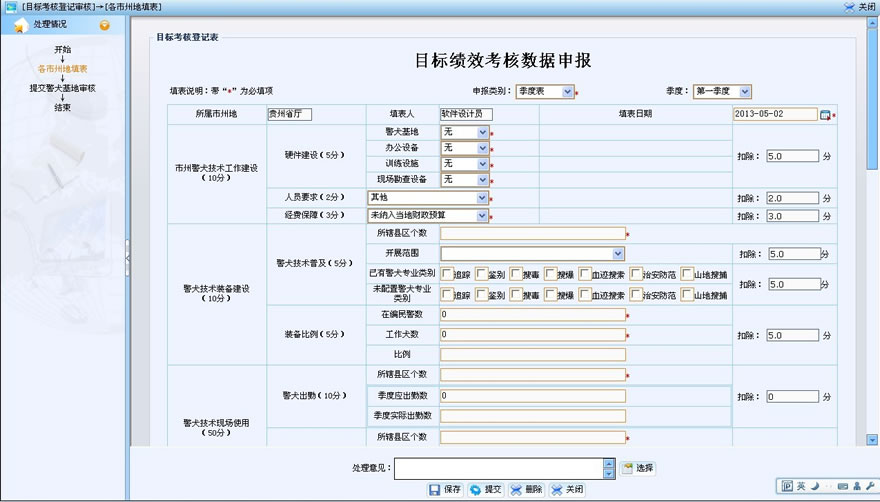Check 鉴别 in the 已有警犬专业类别 row
Viewport: 880px width, 502px height.
482,274
